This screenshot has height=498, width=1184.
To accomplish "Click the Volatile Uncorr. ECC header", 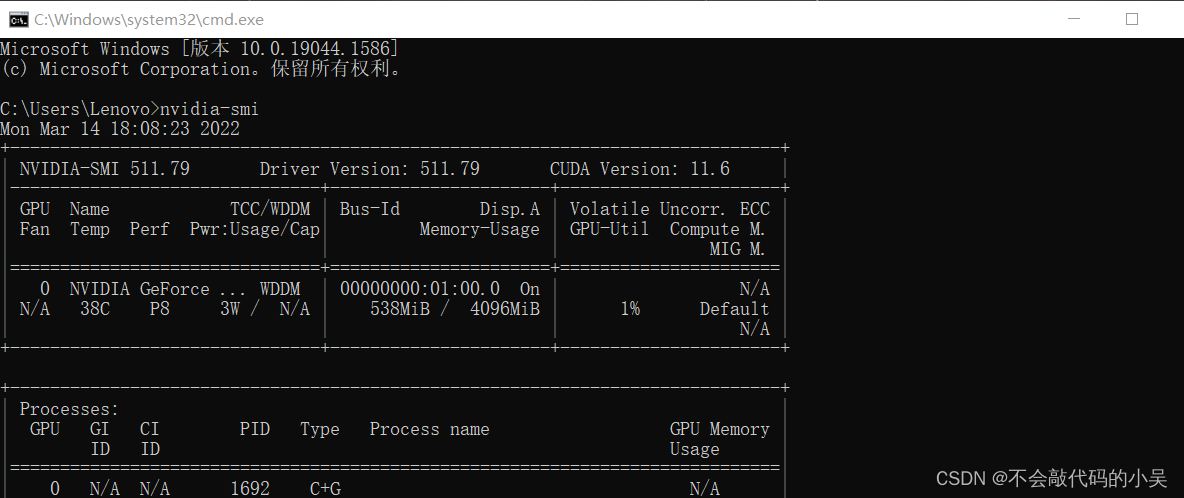I will point(669,209).
